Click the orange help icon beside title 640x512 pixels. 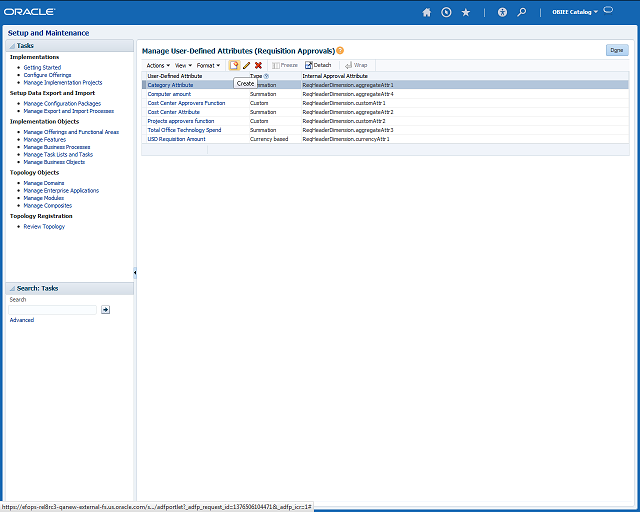coord(340,51)
